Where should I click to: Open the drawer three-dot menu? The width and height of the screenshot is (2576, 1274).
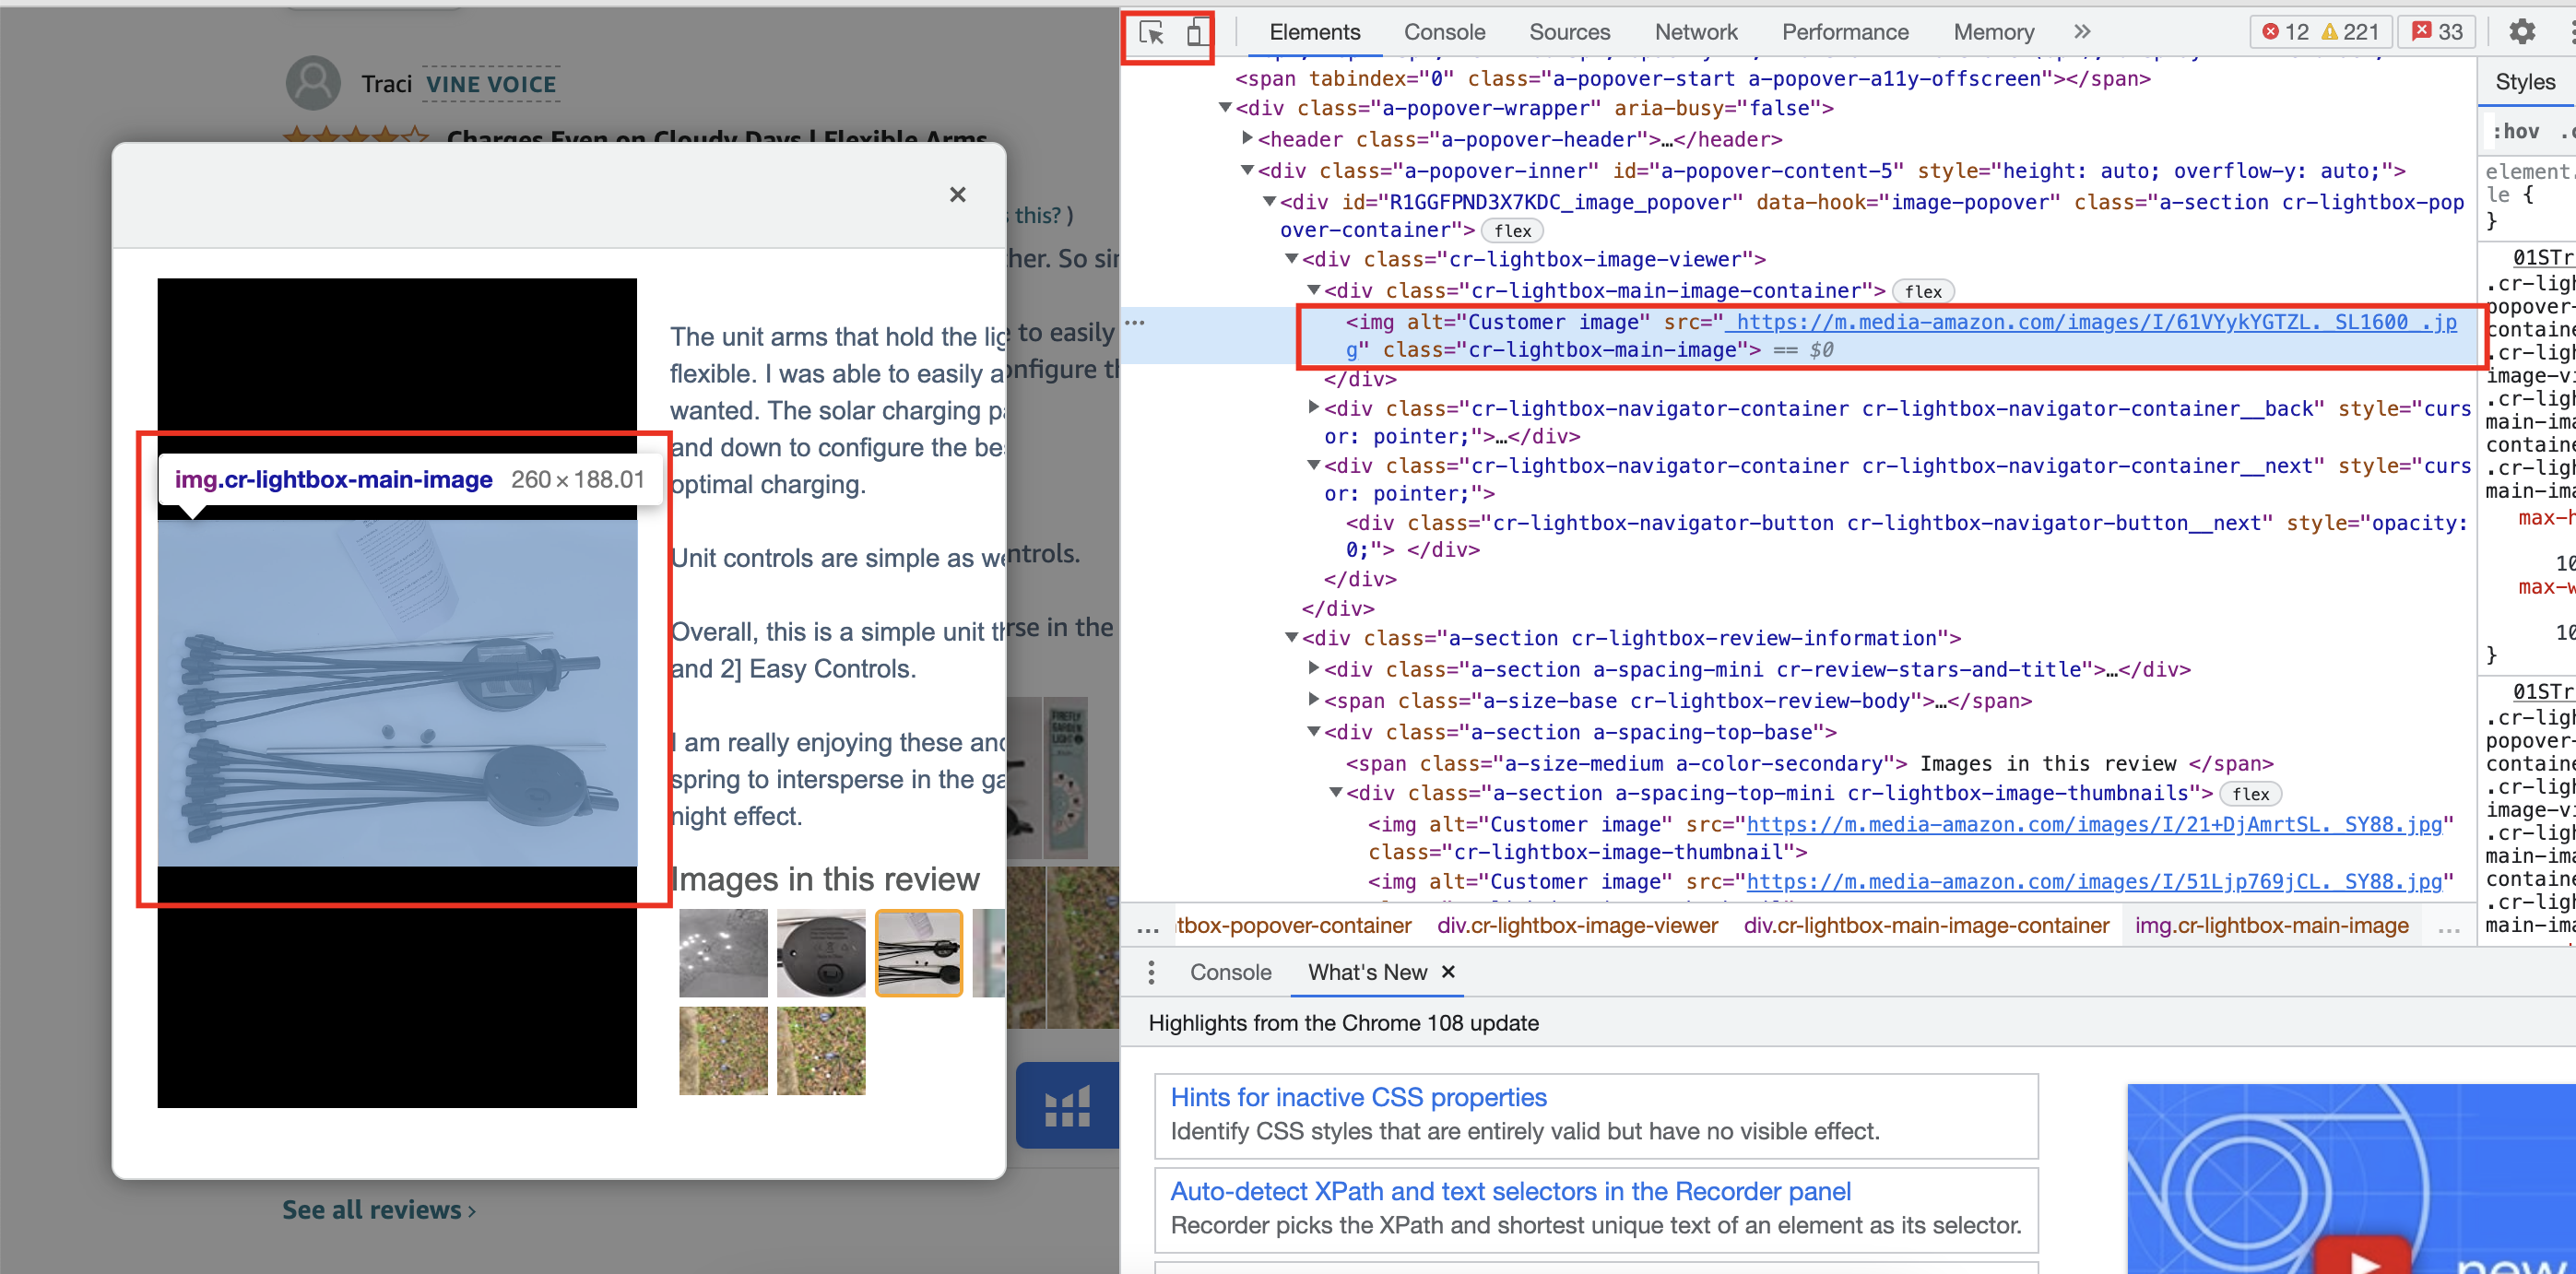(x=1151, y=972)
